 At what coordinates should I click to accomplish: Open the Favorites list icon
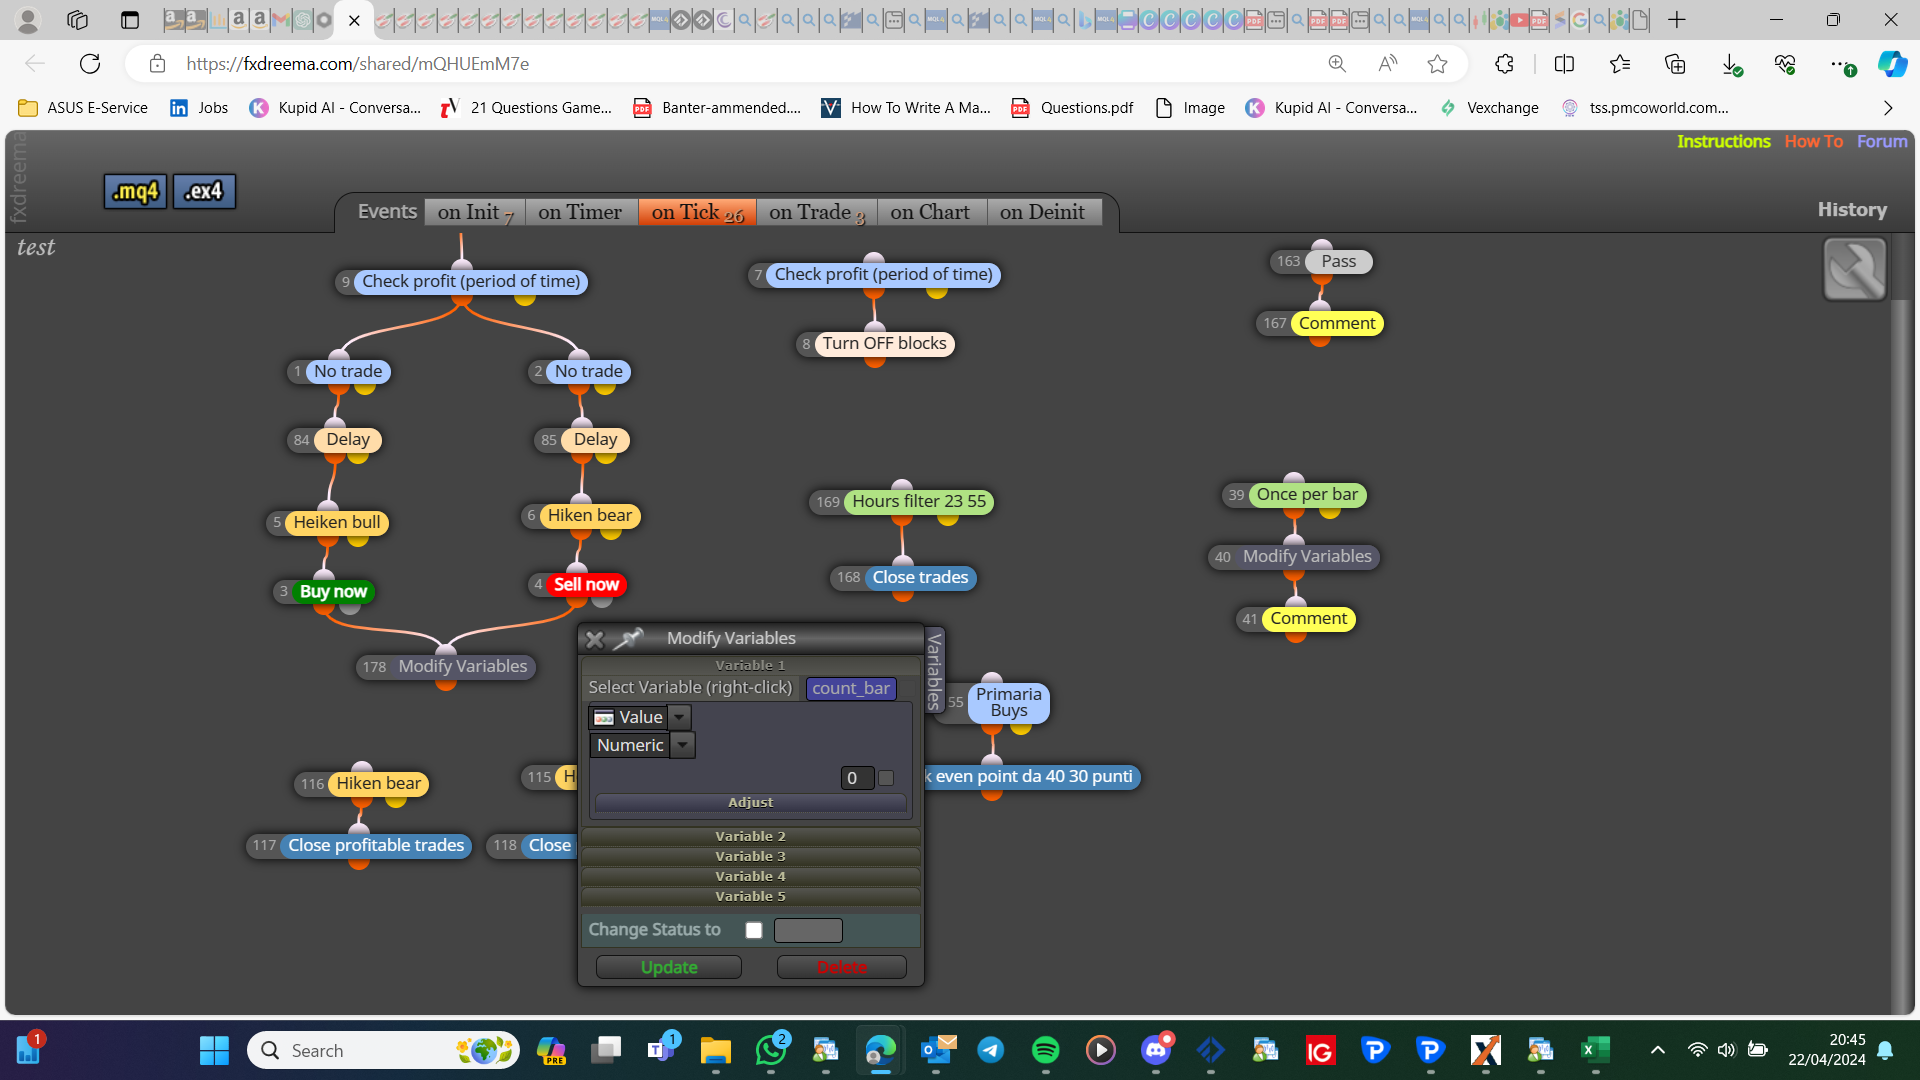(x=1620, y=64)
